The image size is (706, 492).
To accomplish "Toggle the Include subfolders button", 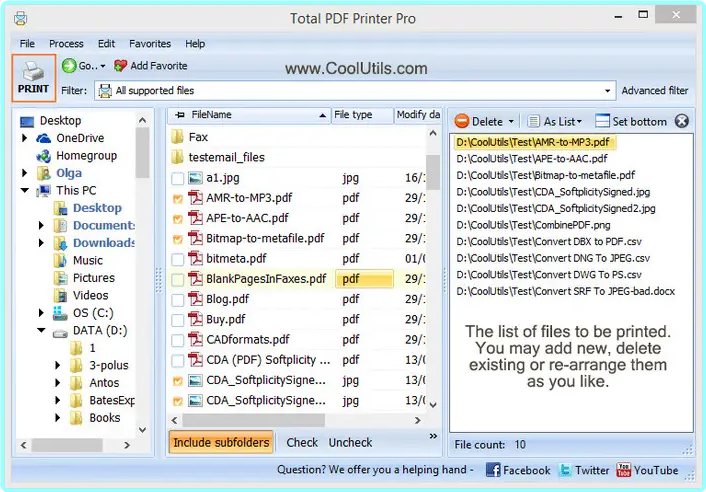I will [x=221, y=442].
